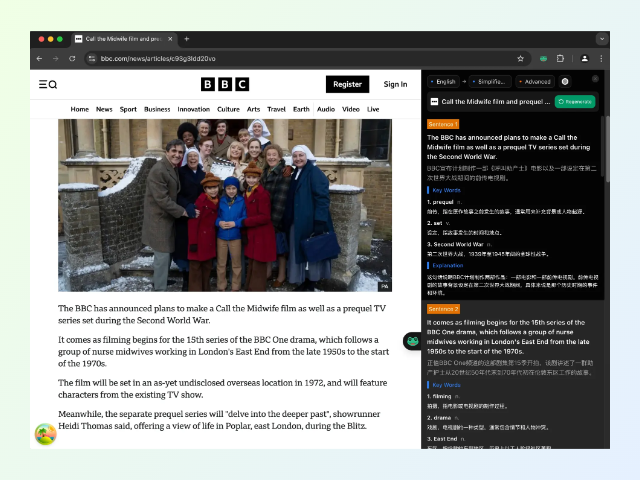Viewport: 640px width, 480px height.
Task: Close the Call the Midwife tab
Action: (x=170, y=39)
